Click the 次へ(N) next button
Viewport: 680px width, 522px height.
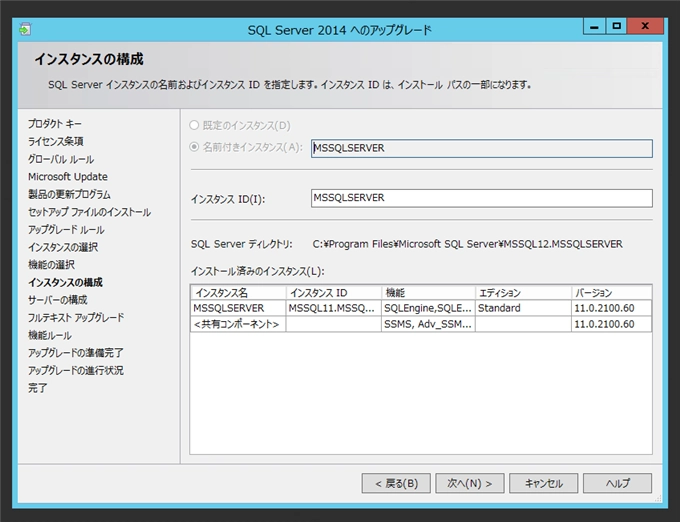470,483
